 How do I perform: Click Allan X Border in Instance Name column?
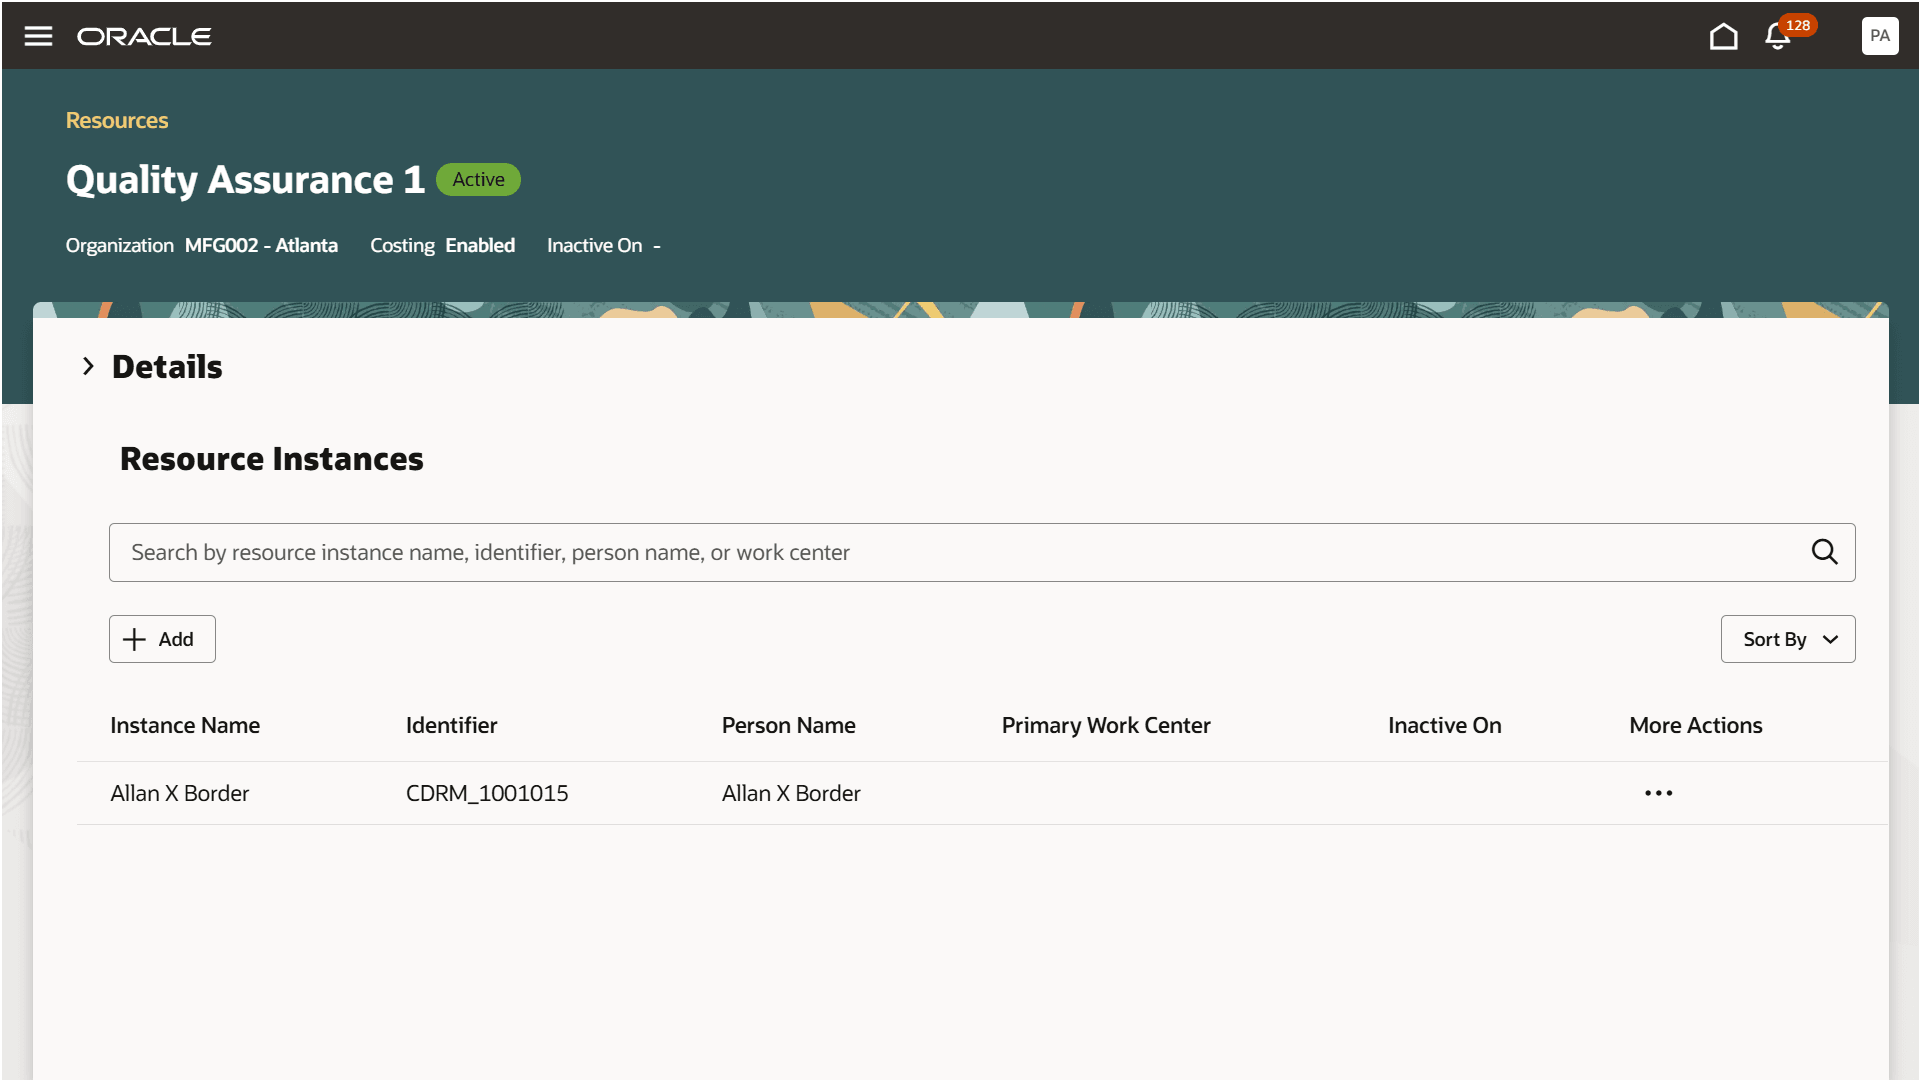pos(179,793)
